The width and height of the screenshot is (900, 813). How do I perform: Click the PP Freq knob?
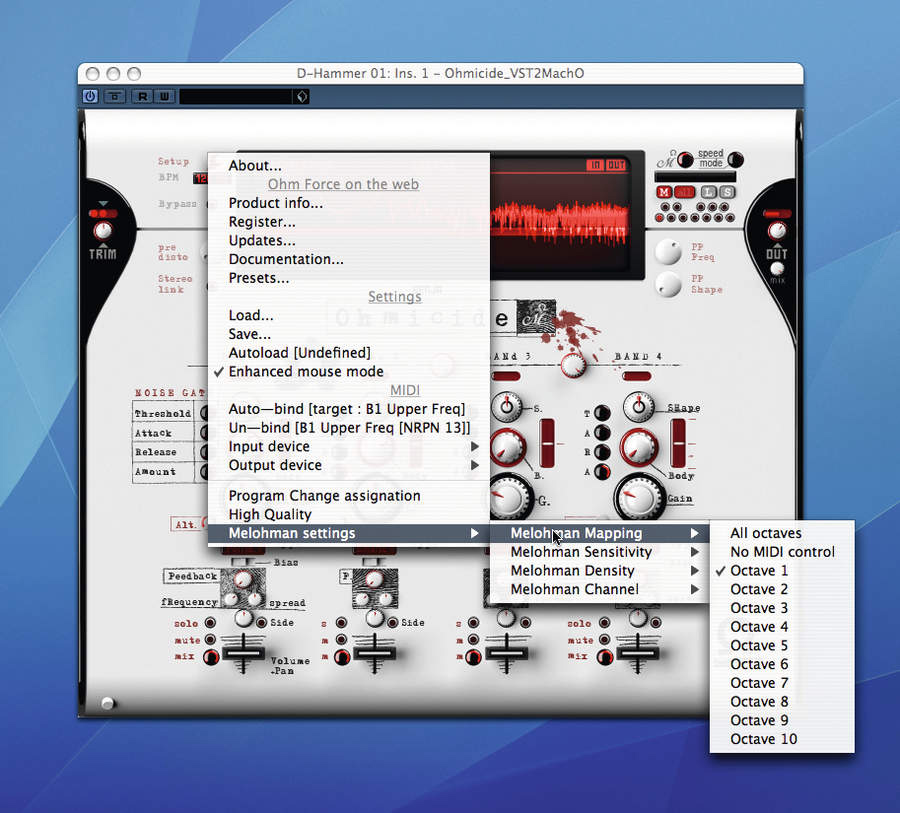(668, 251)
